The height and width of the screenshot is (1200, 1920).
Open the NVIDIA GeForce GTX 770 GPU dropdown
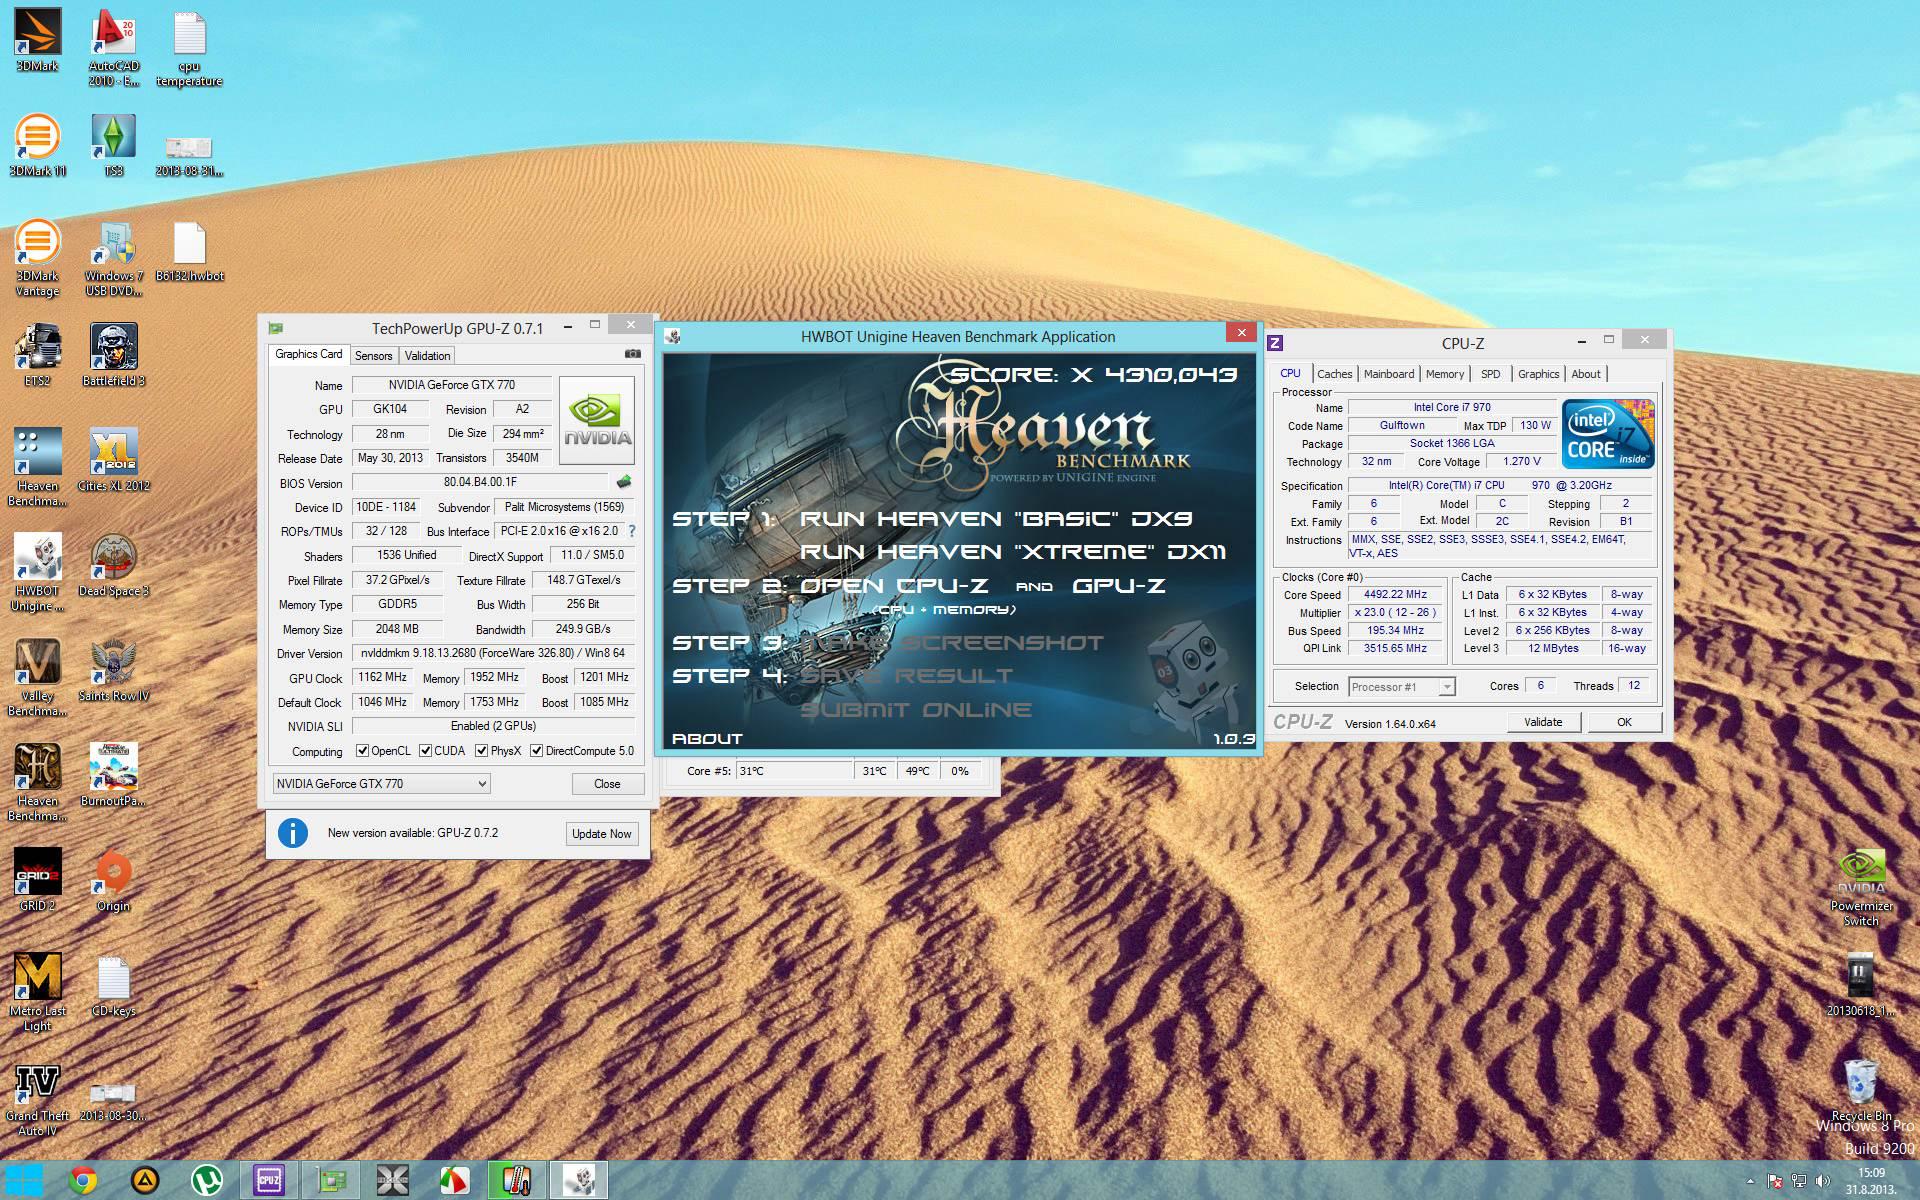tap(381, 784)
